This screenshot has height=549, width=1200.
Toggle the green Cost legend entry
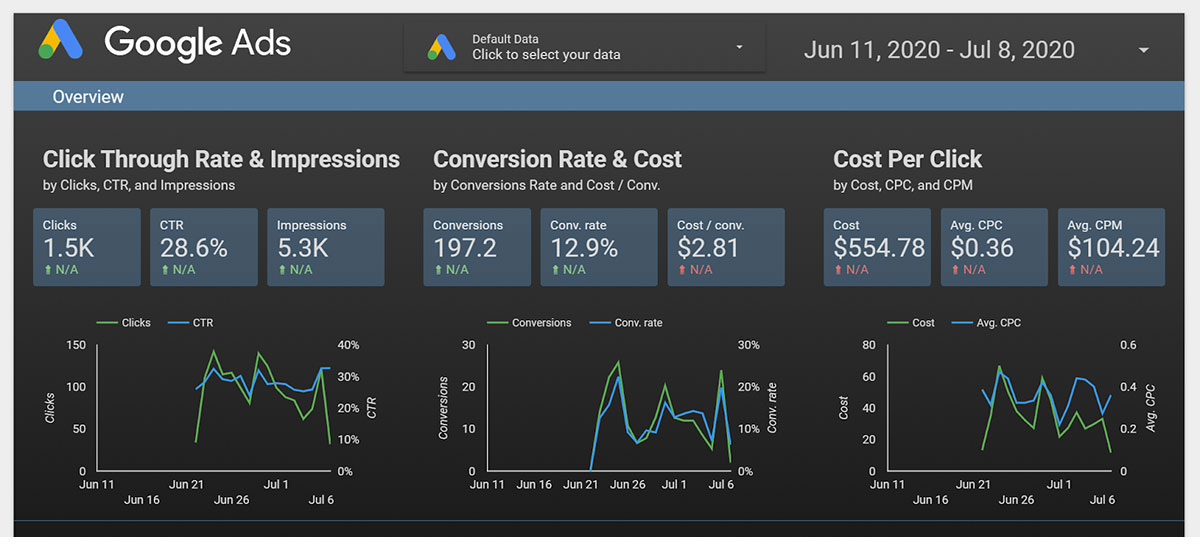click(x=911, y=323)
